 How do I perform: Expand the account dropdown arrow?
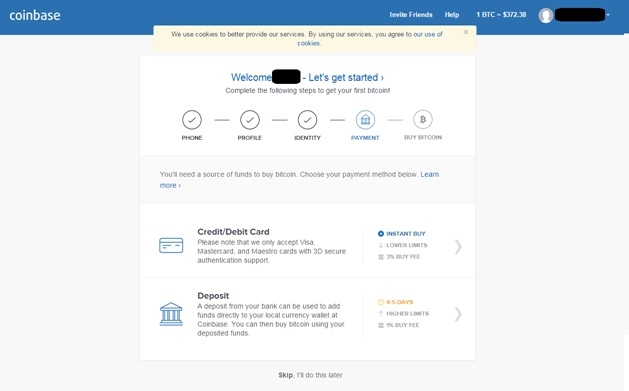(x=608, y=15)
